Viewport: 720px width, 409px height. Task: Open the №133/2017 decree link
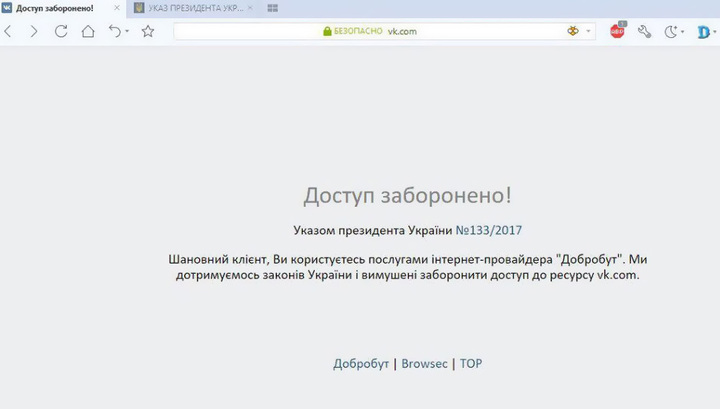click(x=489, y=230)
